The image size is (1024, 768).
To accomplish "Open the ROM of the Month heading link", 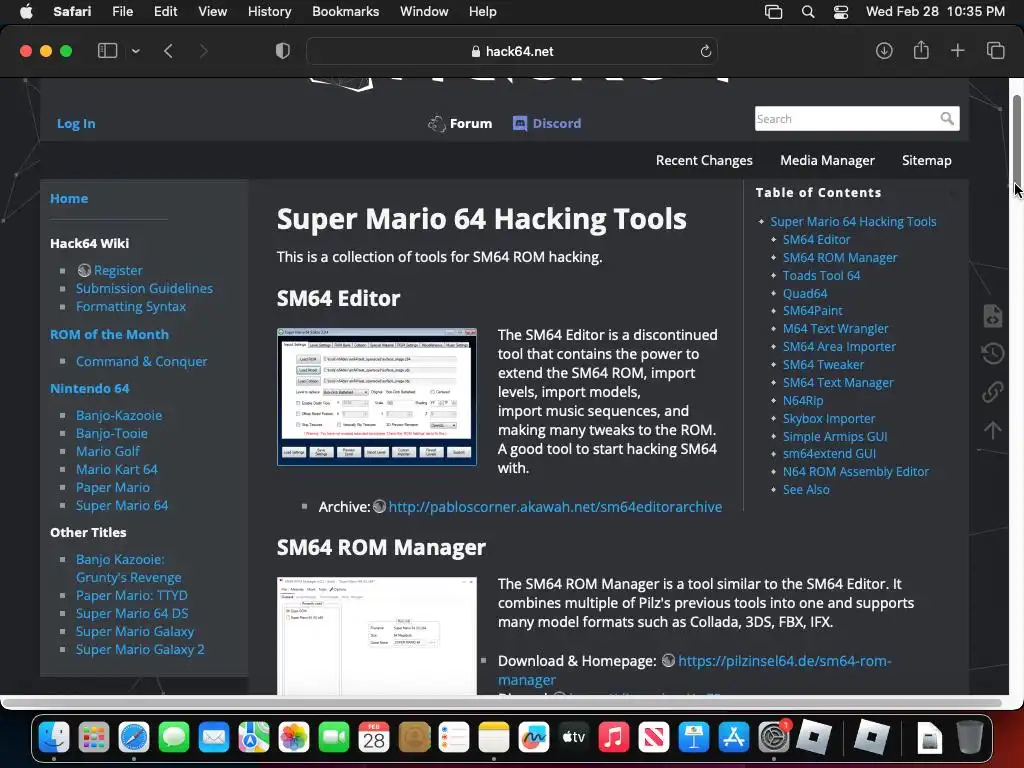I will pyautogui.click(x=109, y=334).
